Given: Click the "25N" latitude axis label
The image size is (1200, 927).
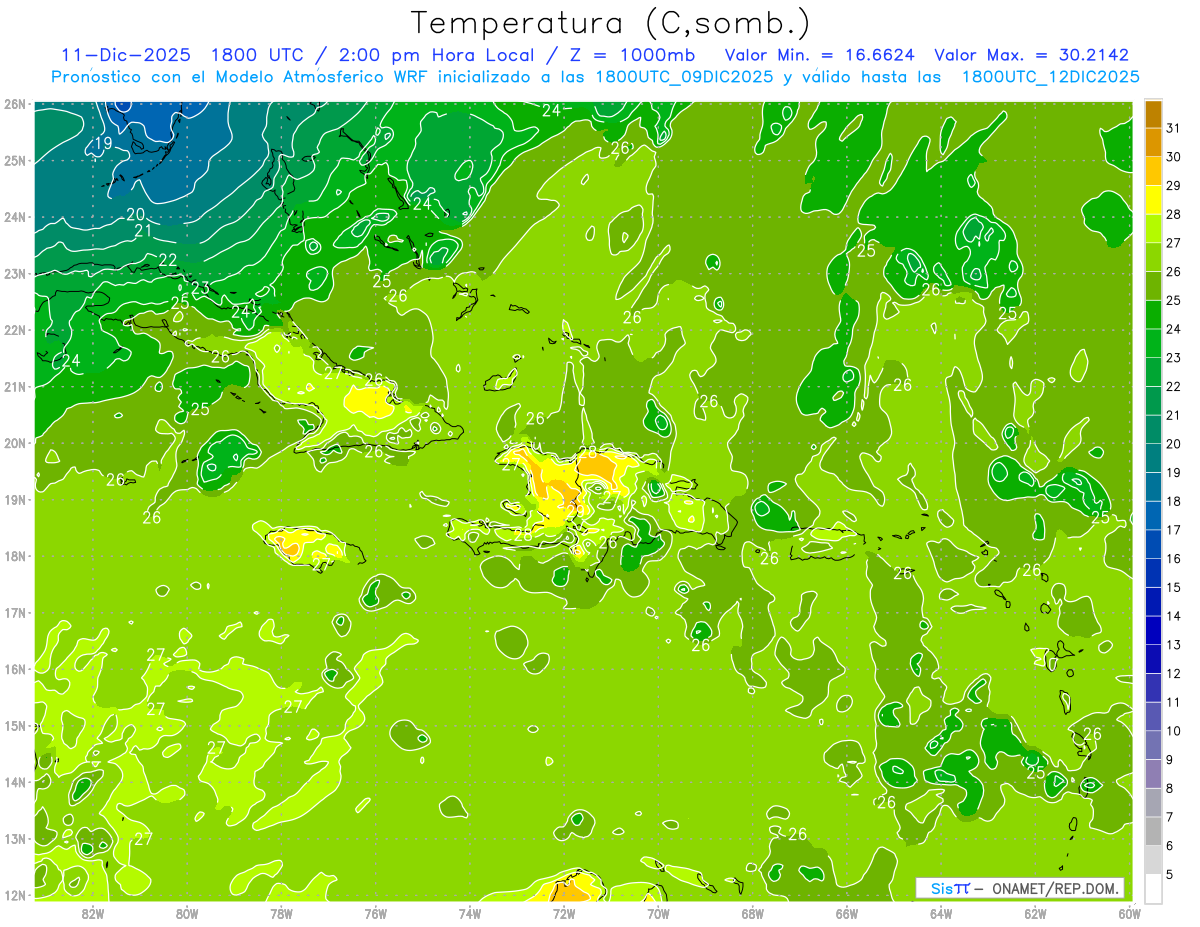Looking at the screenshot, I should (14, 161).
